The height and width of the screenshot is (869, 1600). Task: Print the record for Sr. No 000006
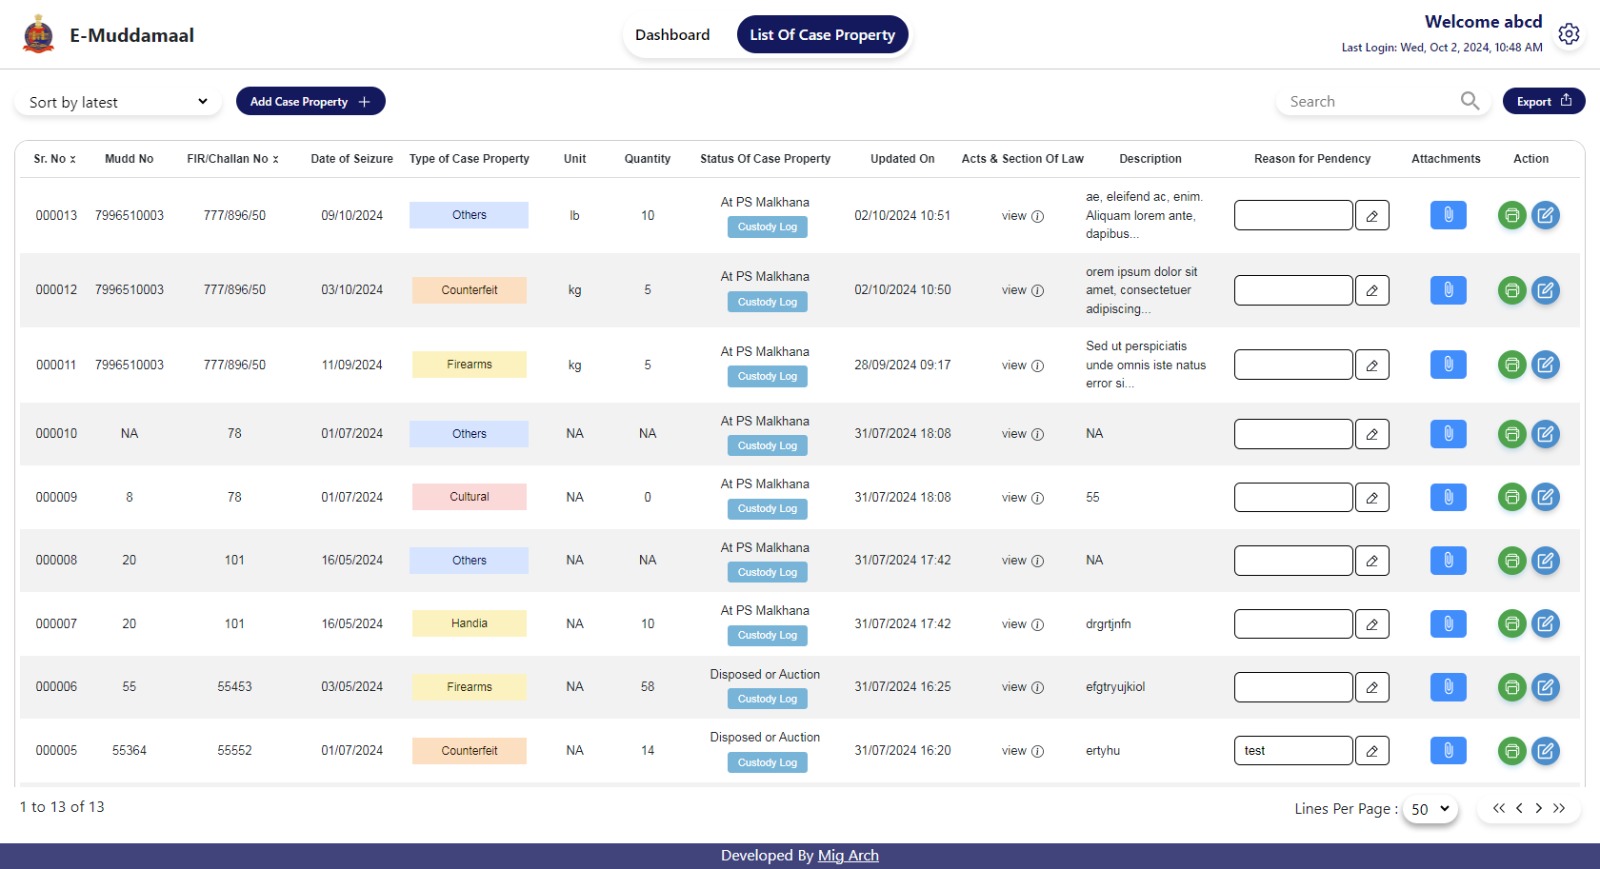(x=1512, y=687)
